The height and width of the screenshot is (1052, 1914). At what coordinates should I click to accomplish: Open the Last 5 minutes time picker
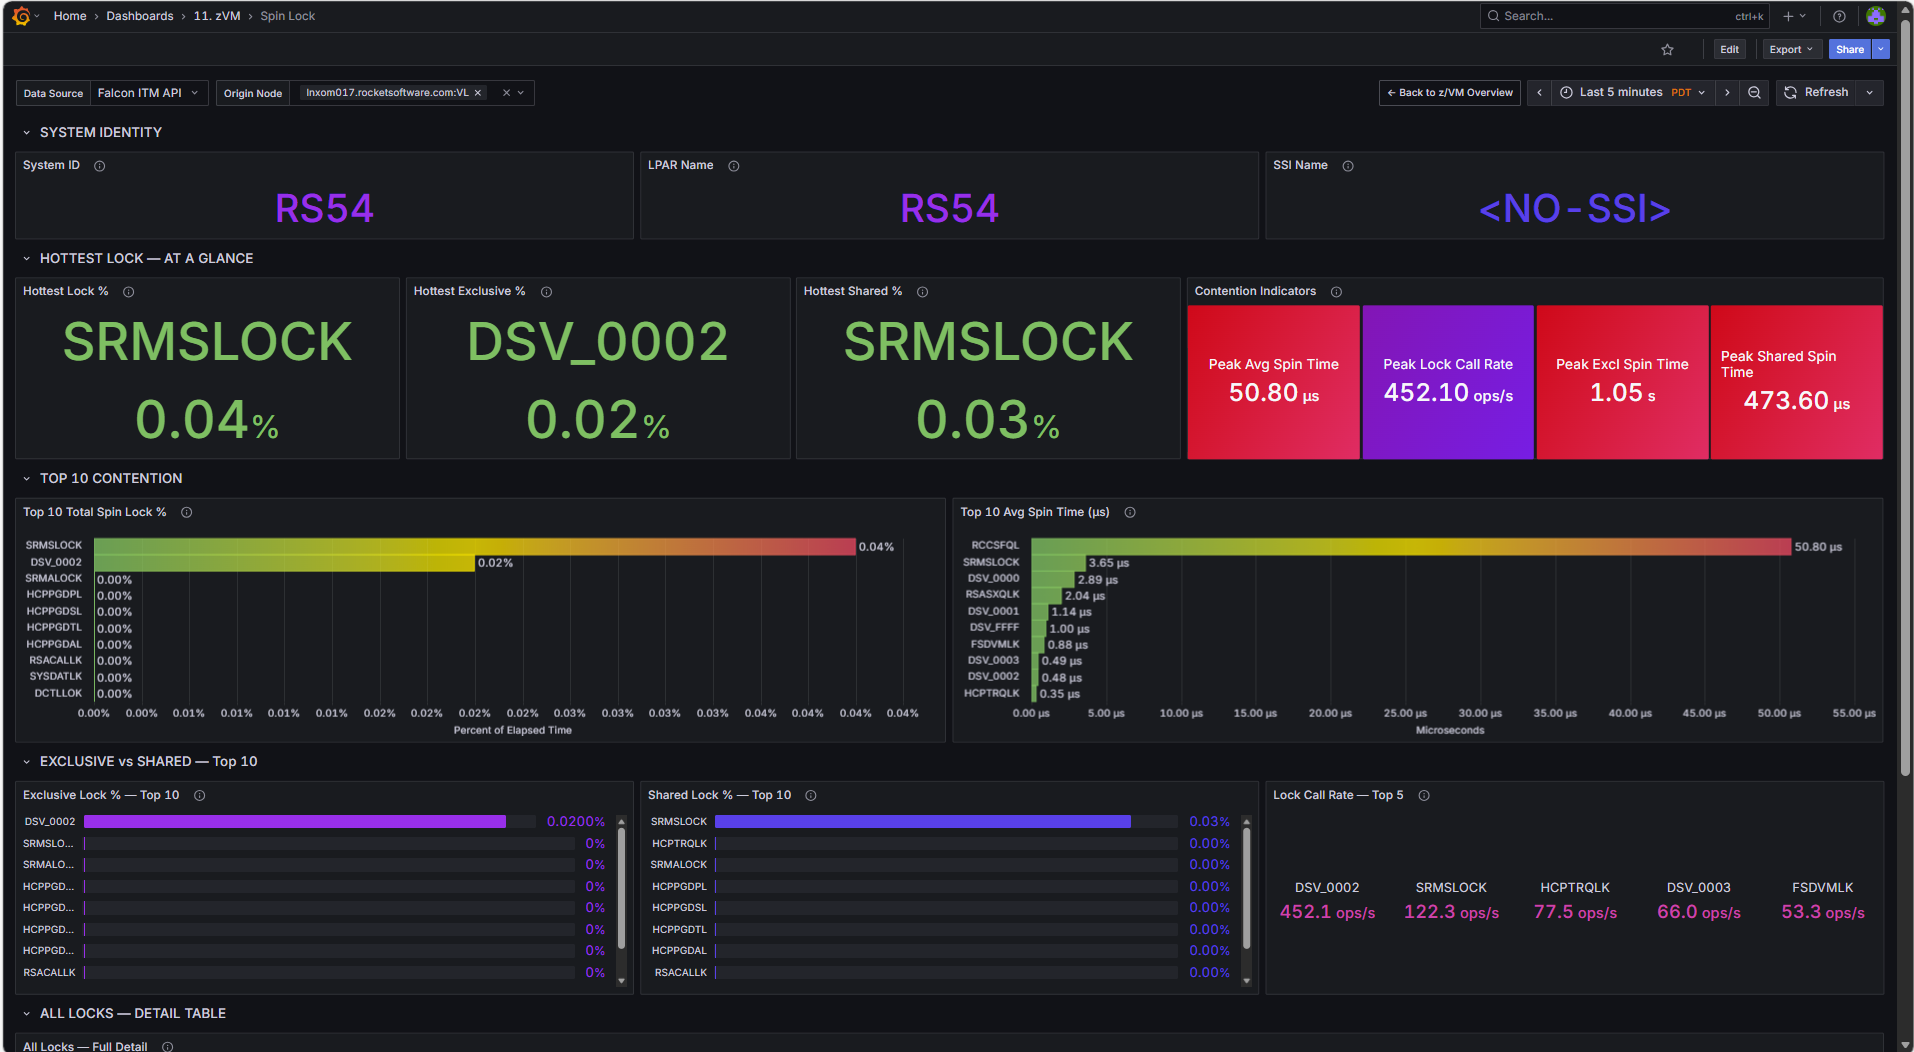(x=1632, y=92)
